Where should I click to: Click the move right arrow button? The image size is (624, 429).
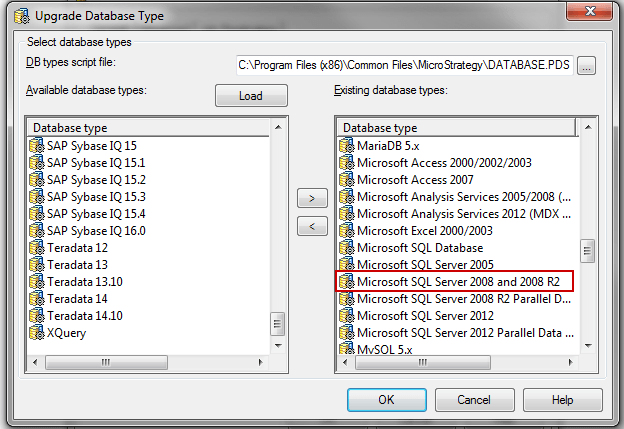[313, 198]
